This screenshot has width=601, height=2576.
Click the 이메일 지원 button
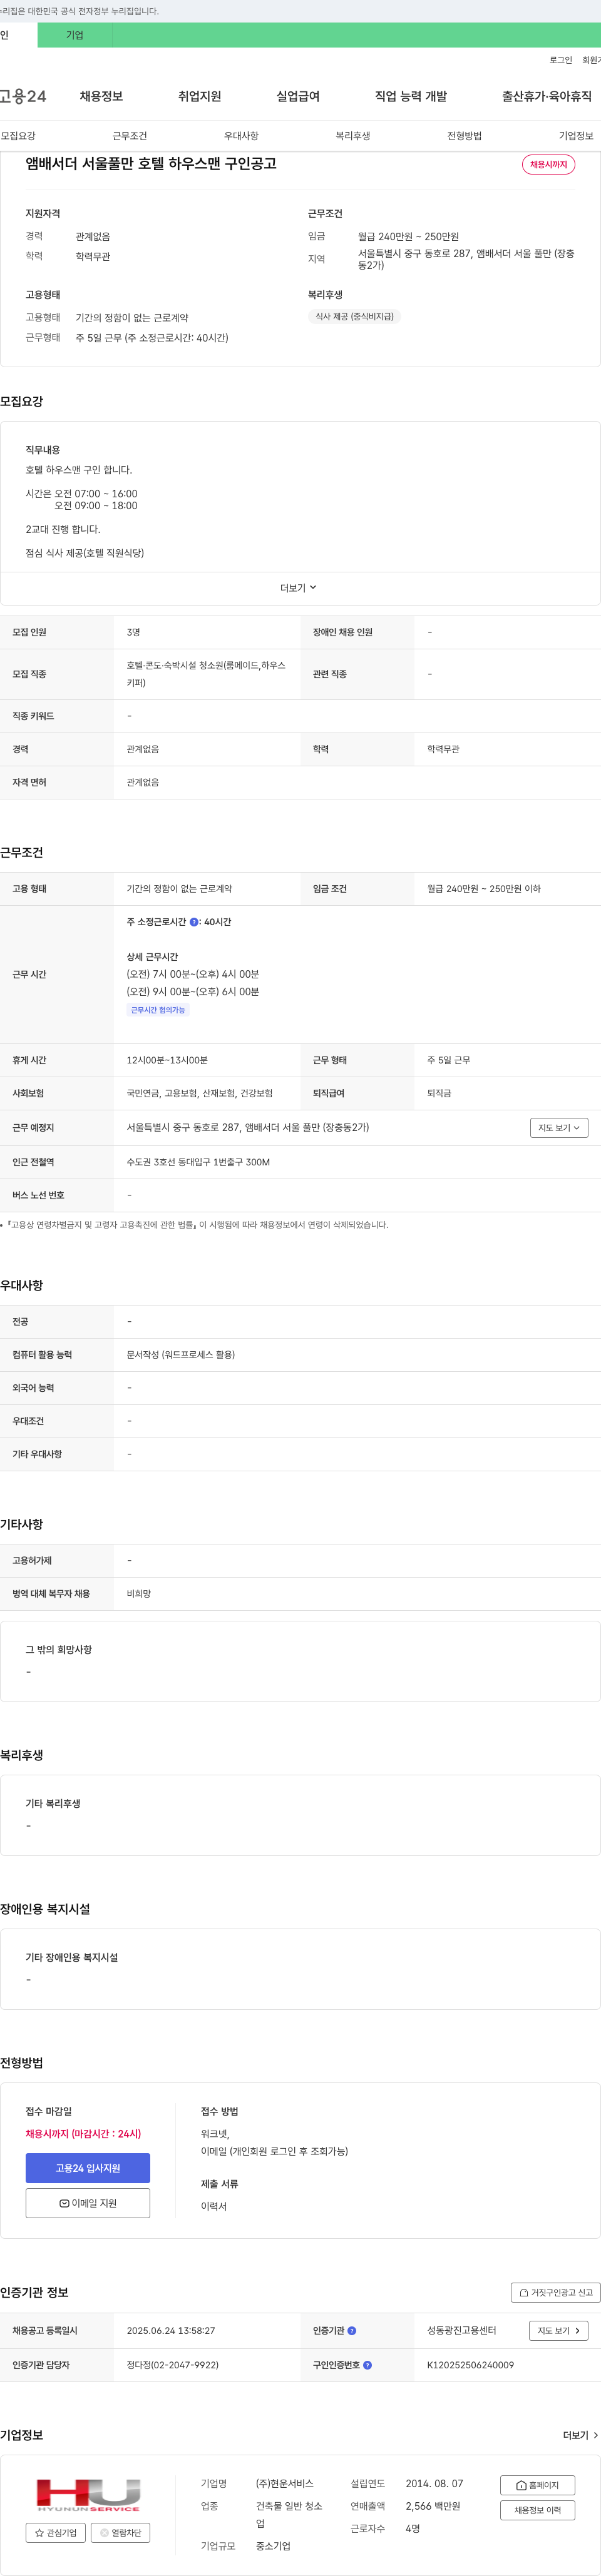click(88, 2203)
